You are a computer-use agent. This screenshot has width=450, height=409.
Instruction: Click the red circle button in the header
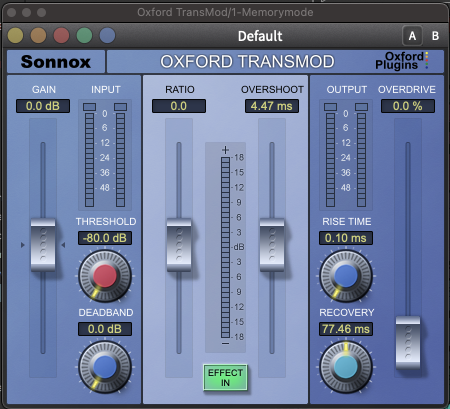(61, 35)
